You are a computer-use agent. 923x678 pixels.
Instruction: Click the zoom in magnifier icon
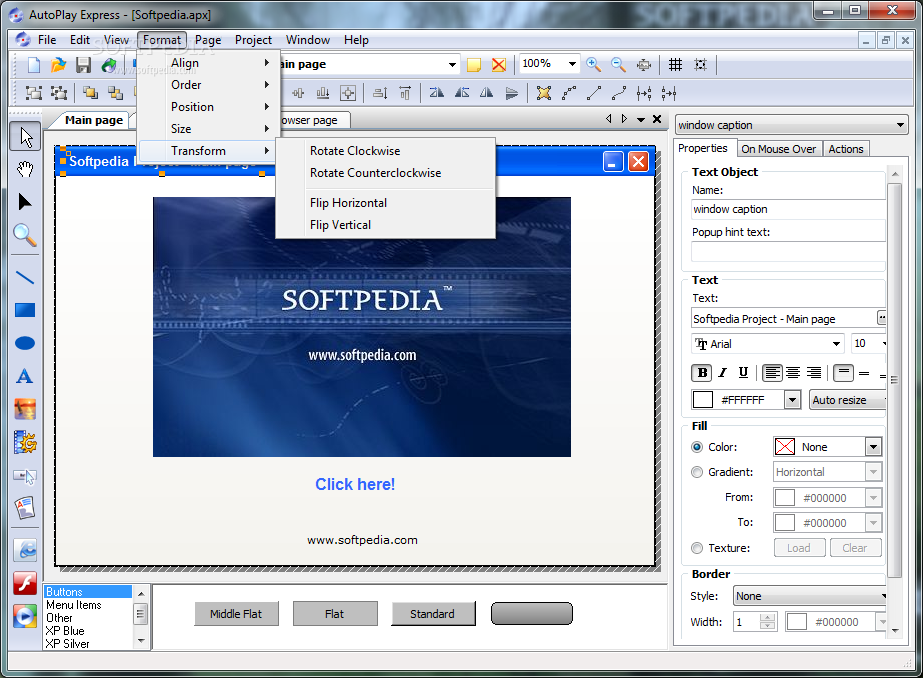[x=593, y=64]
